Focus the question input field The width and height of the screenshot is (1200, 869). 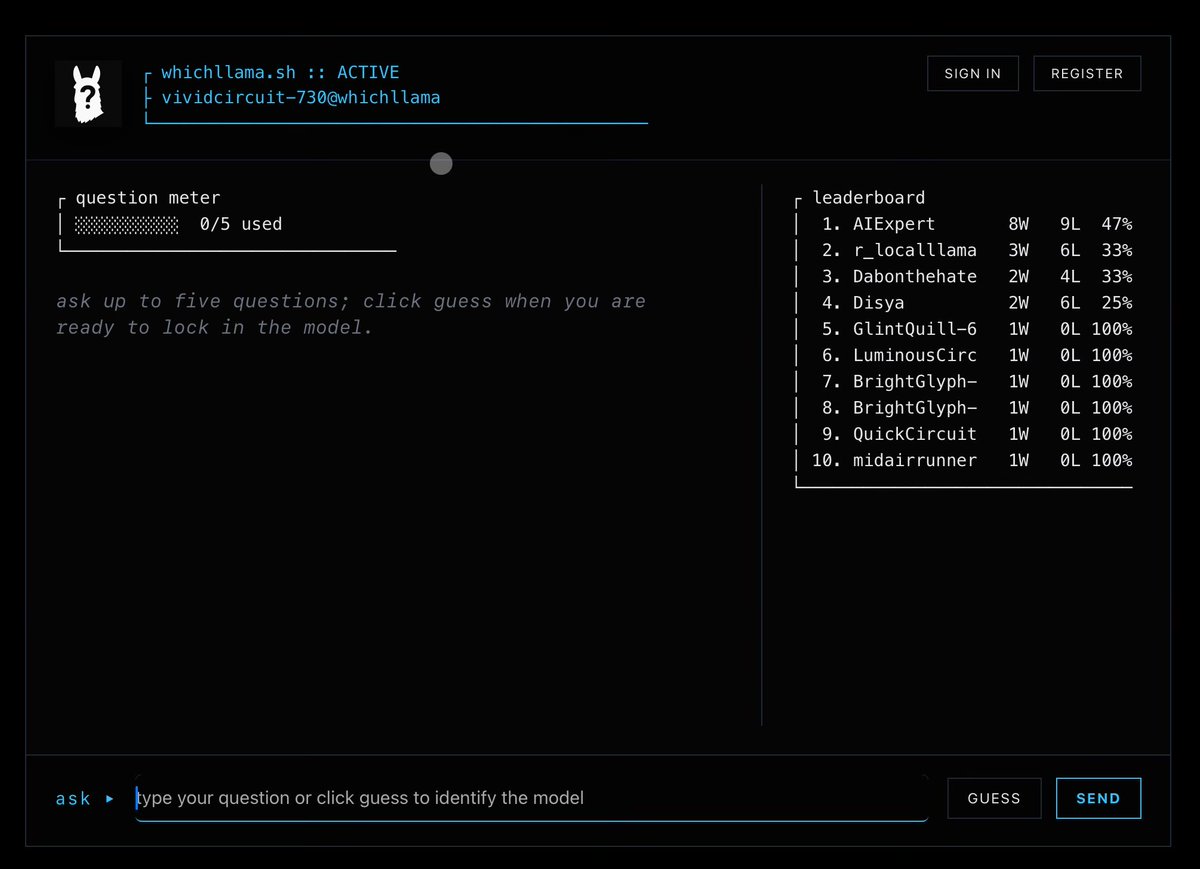click(x=531, y=798)
